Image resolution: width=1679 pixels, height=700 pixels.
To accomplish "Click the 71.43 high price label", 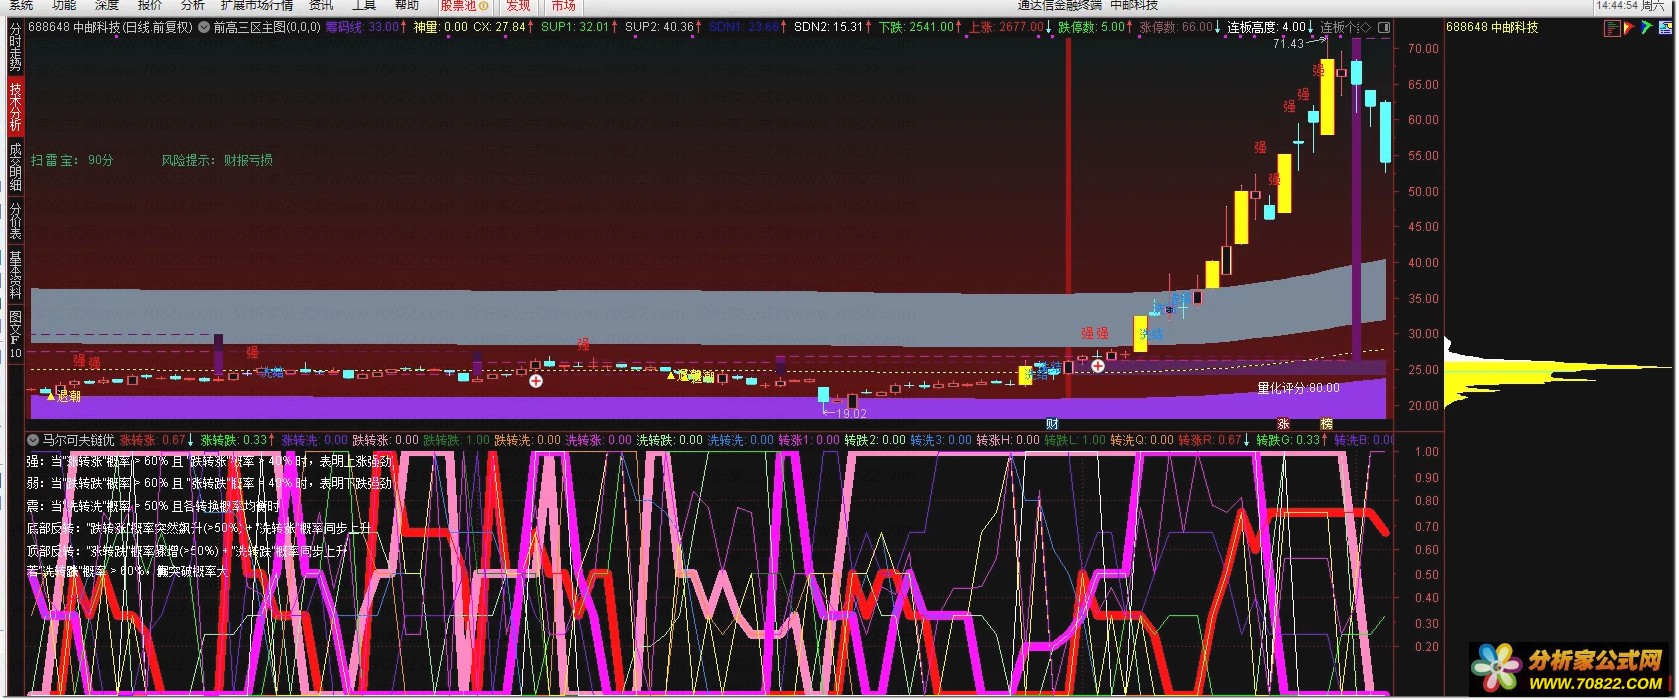I will (x=1288, y=44).
